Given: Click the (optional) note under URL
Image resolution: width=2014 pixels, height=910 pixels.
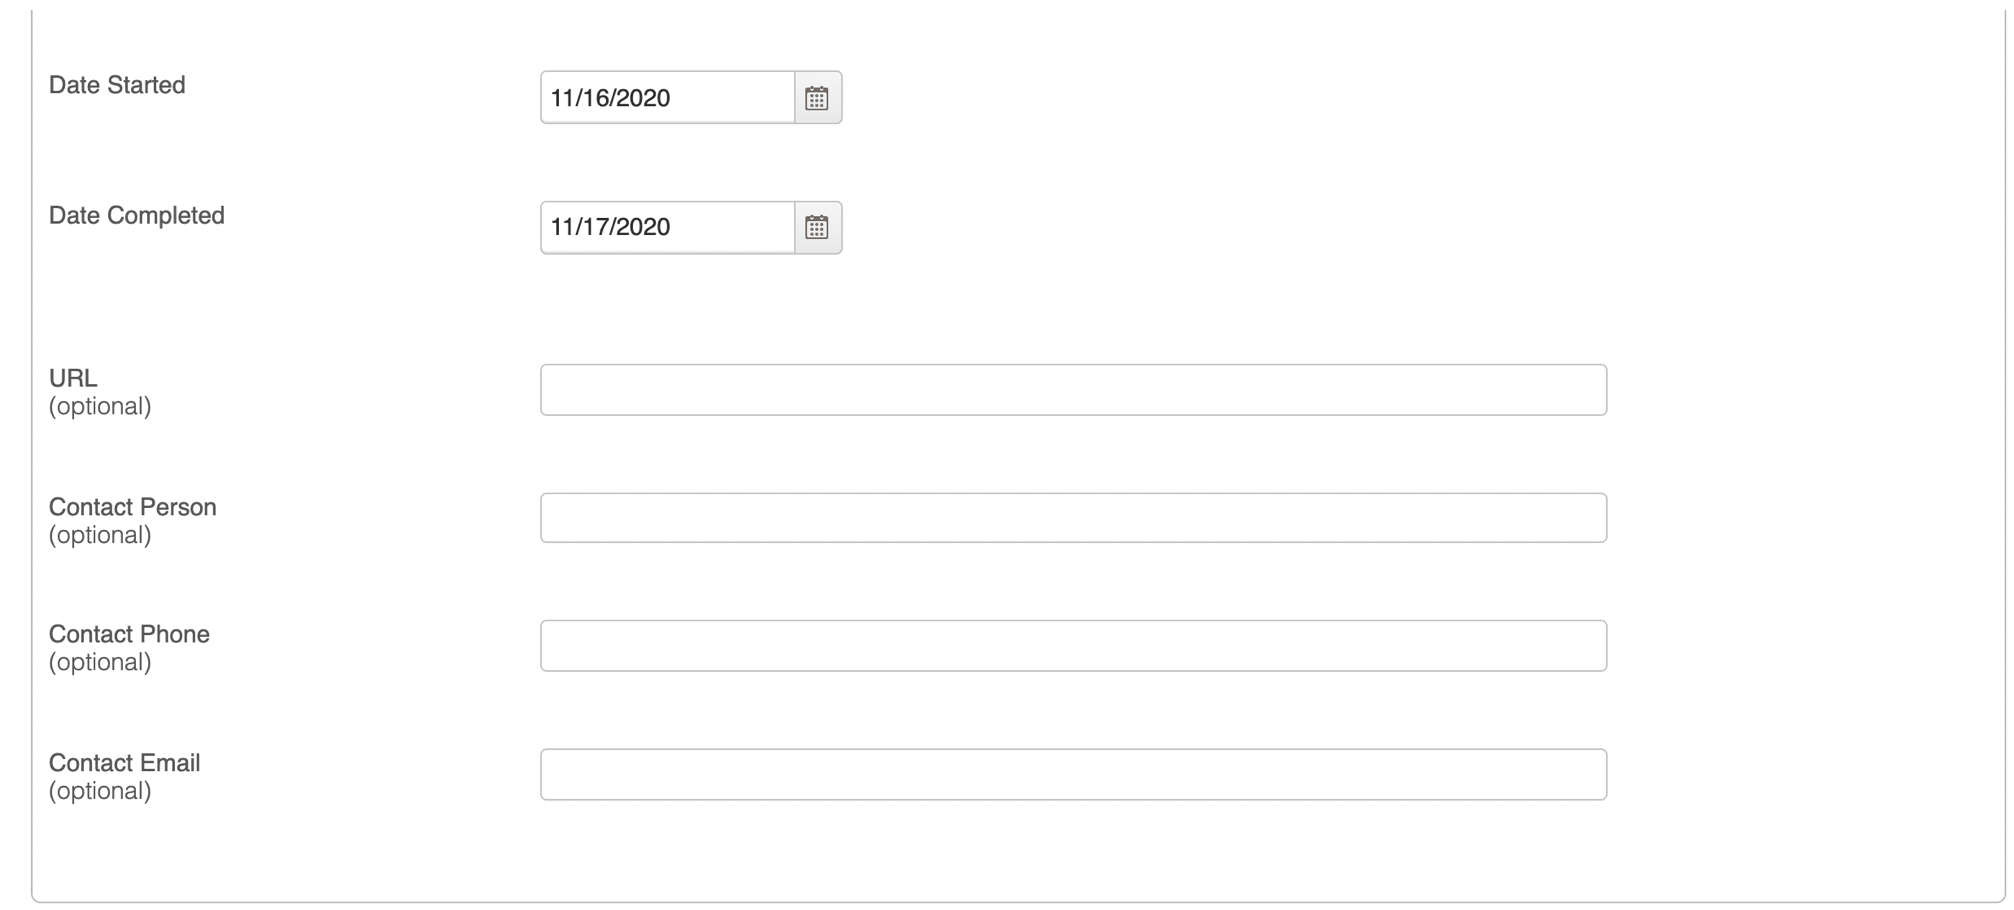Looking at the screenshot, I should (x=100, y=406).
